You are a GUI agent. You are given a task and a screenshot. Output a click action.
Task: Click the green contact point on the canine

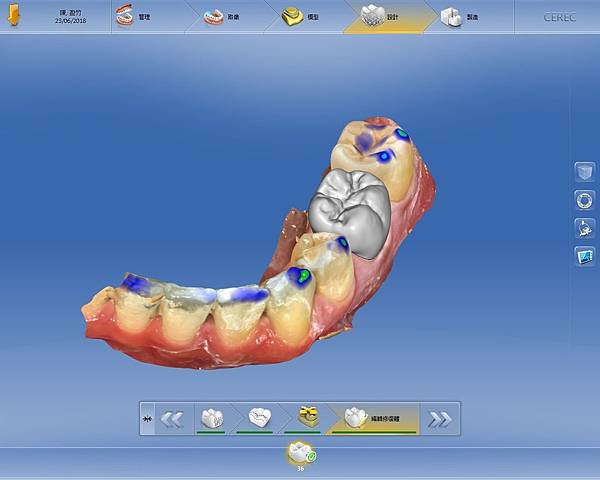pyautogui.click(x=304, y=275)
